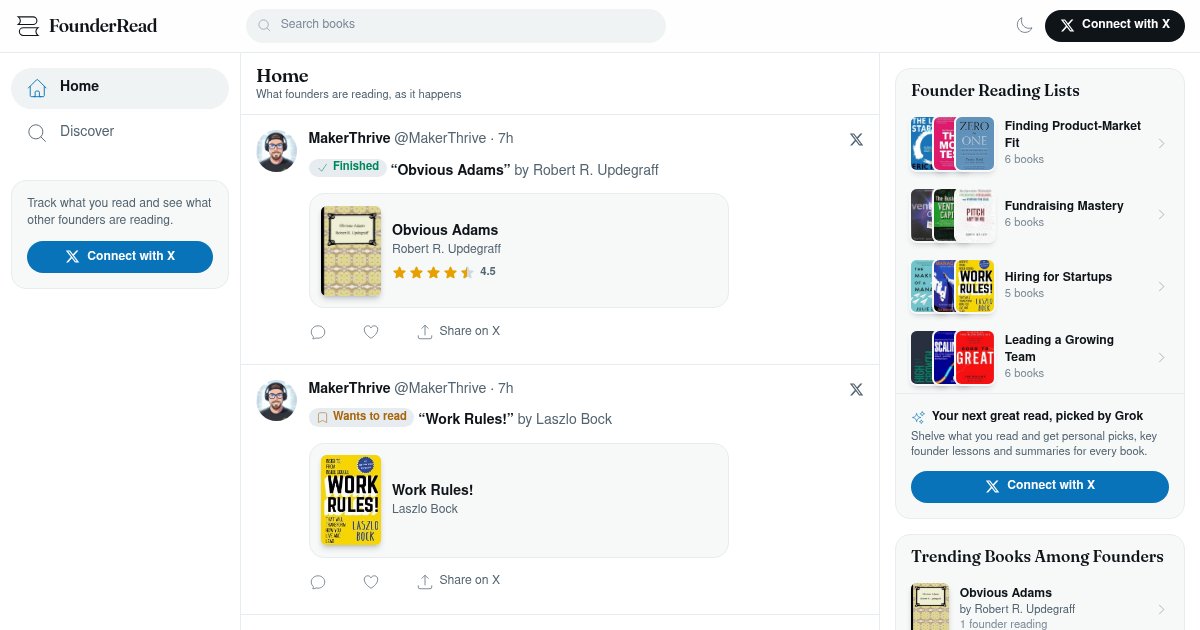Click Connect with X under Grok picks

pyautogui.click(x=1040, y=486)
